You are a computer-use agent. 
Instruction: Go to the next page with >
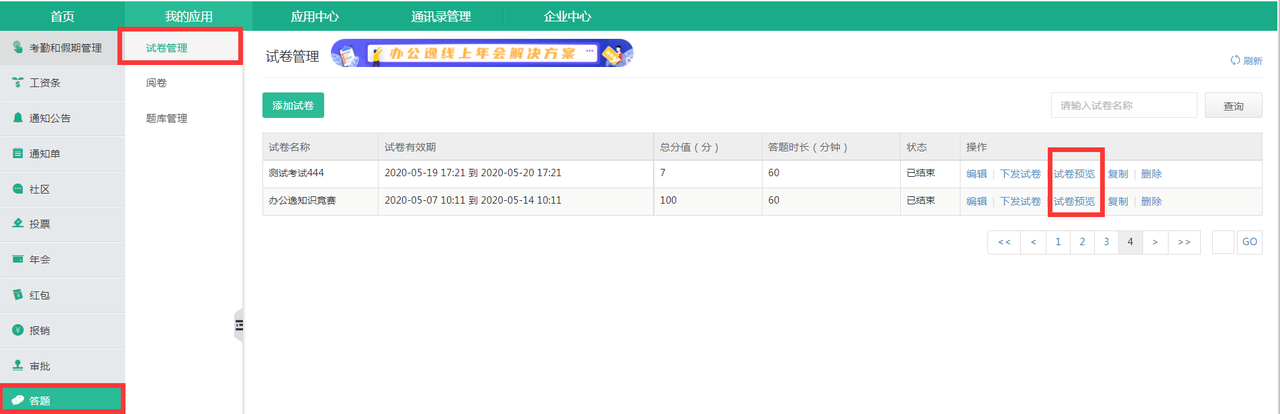pos(1155,242)
